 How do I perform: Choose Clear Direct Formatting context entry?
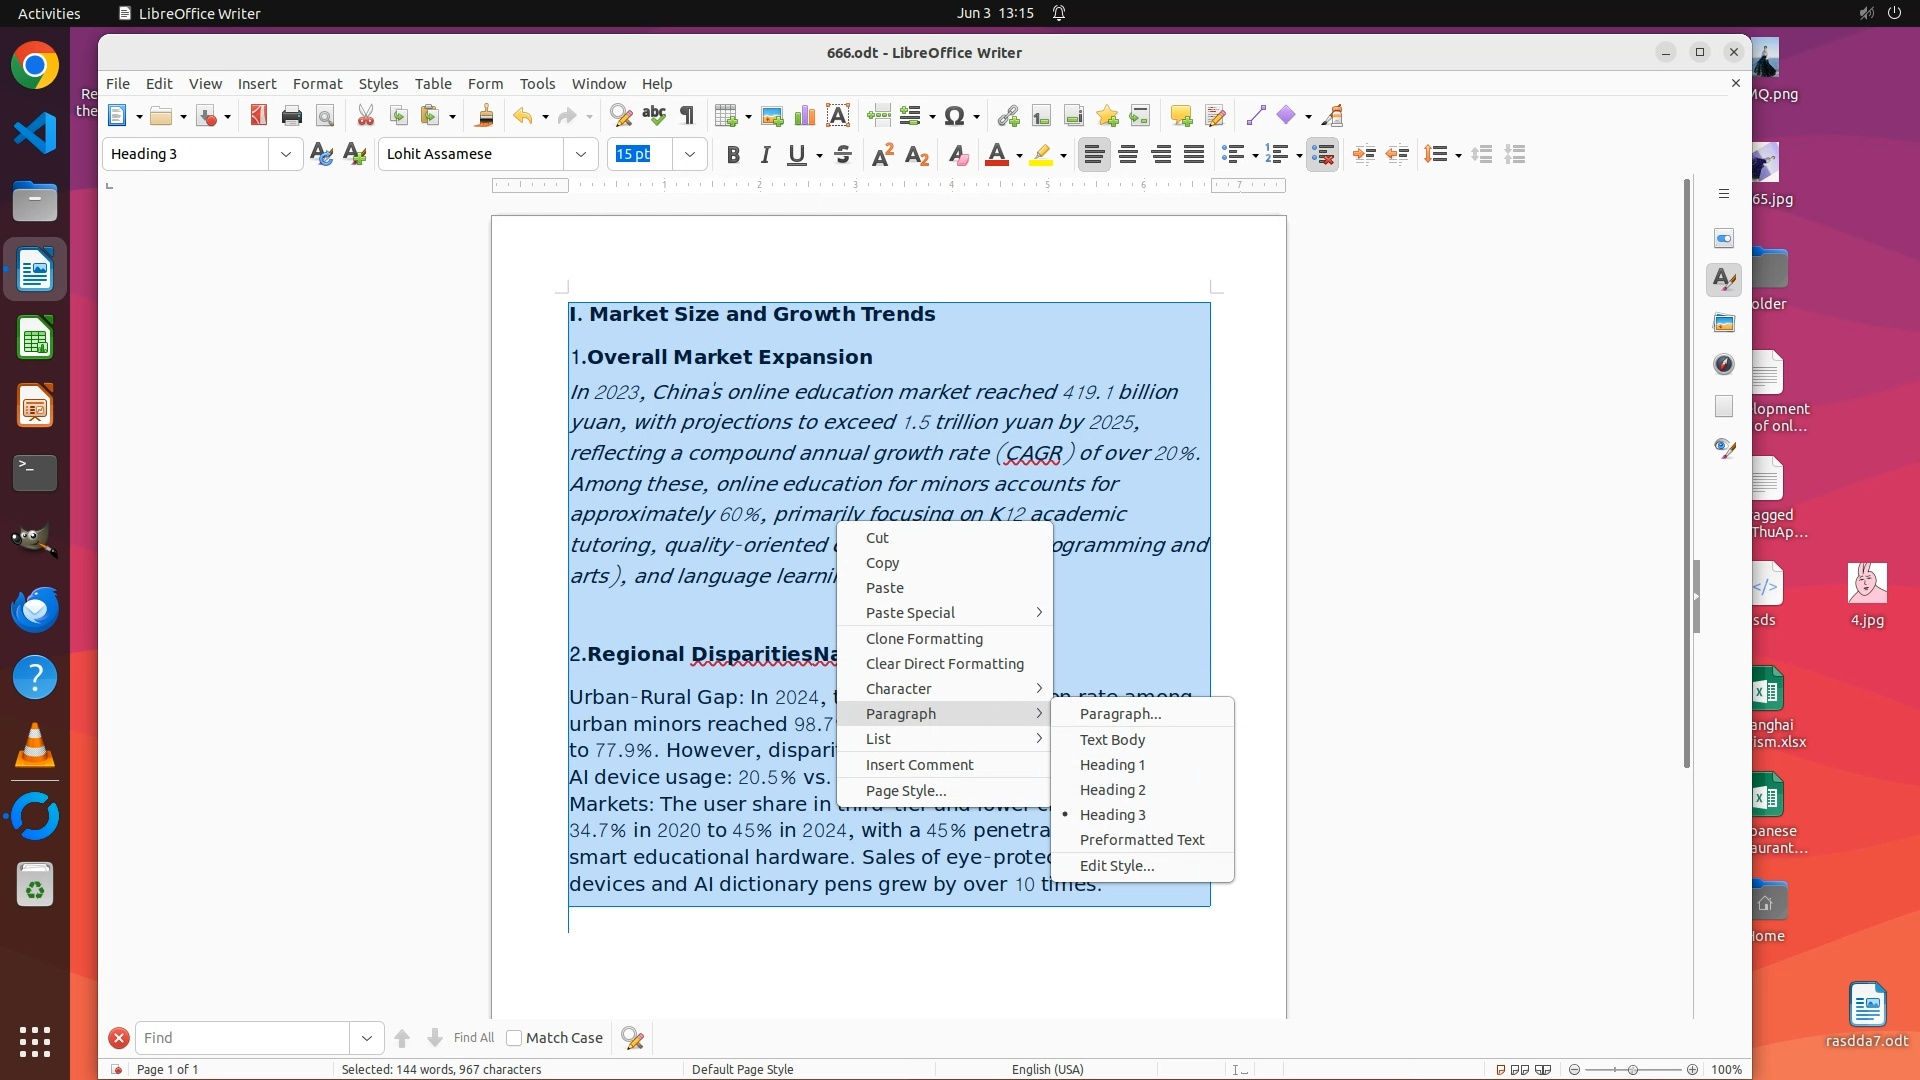944,664
